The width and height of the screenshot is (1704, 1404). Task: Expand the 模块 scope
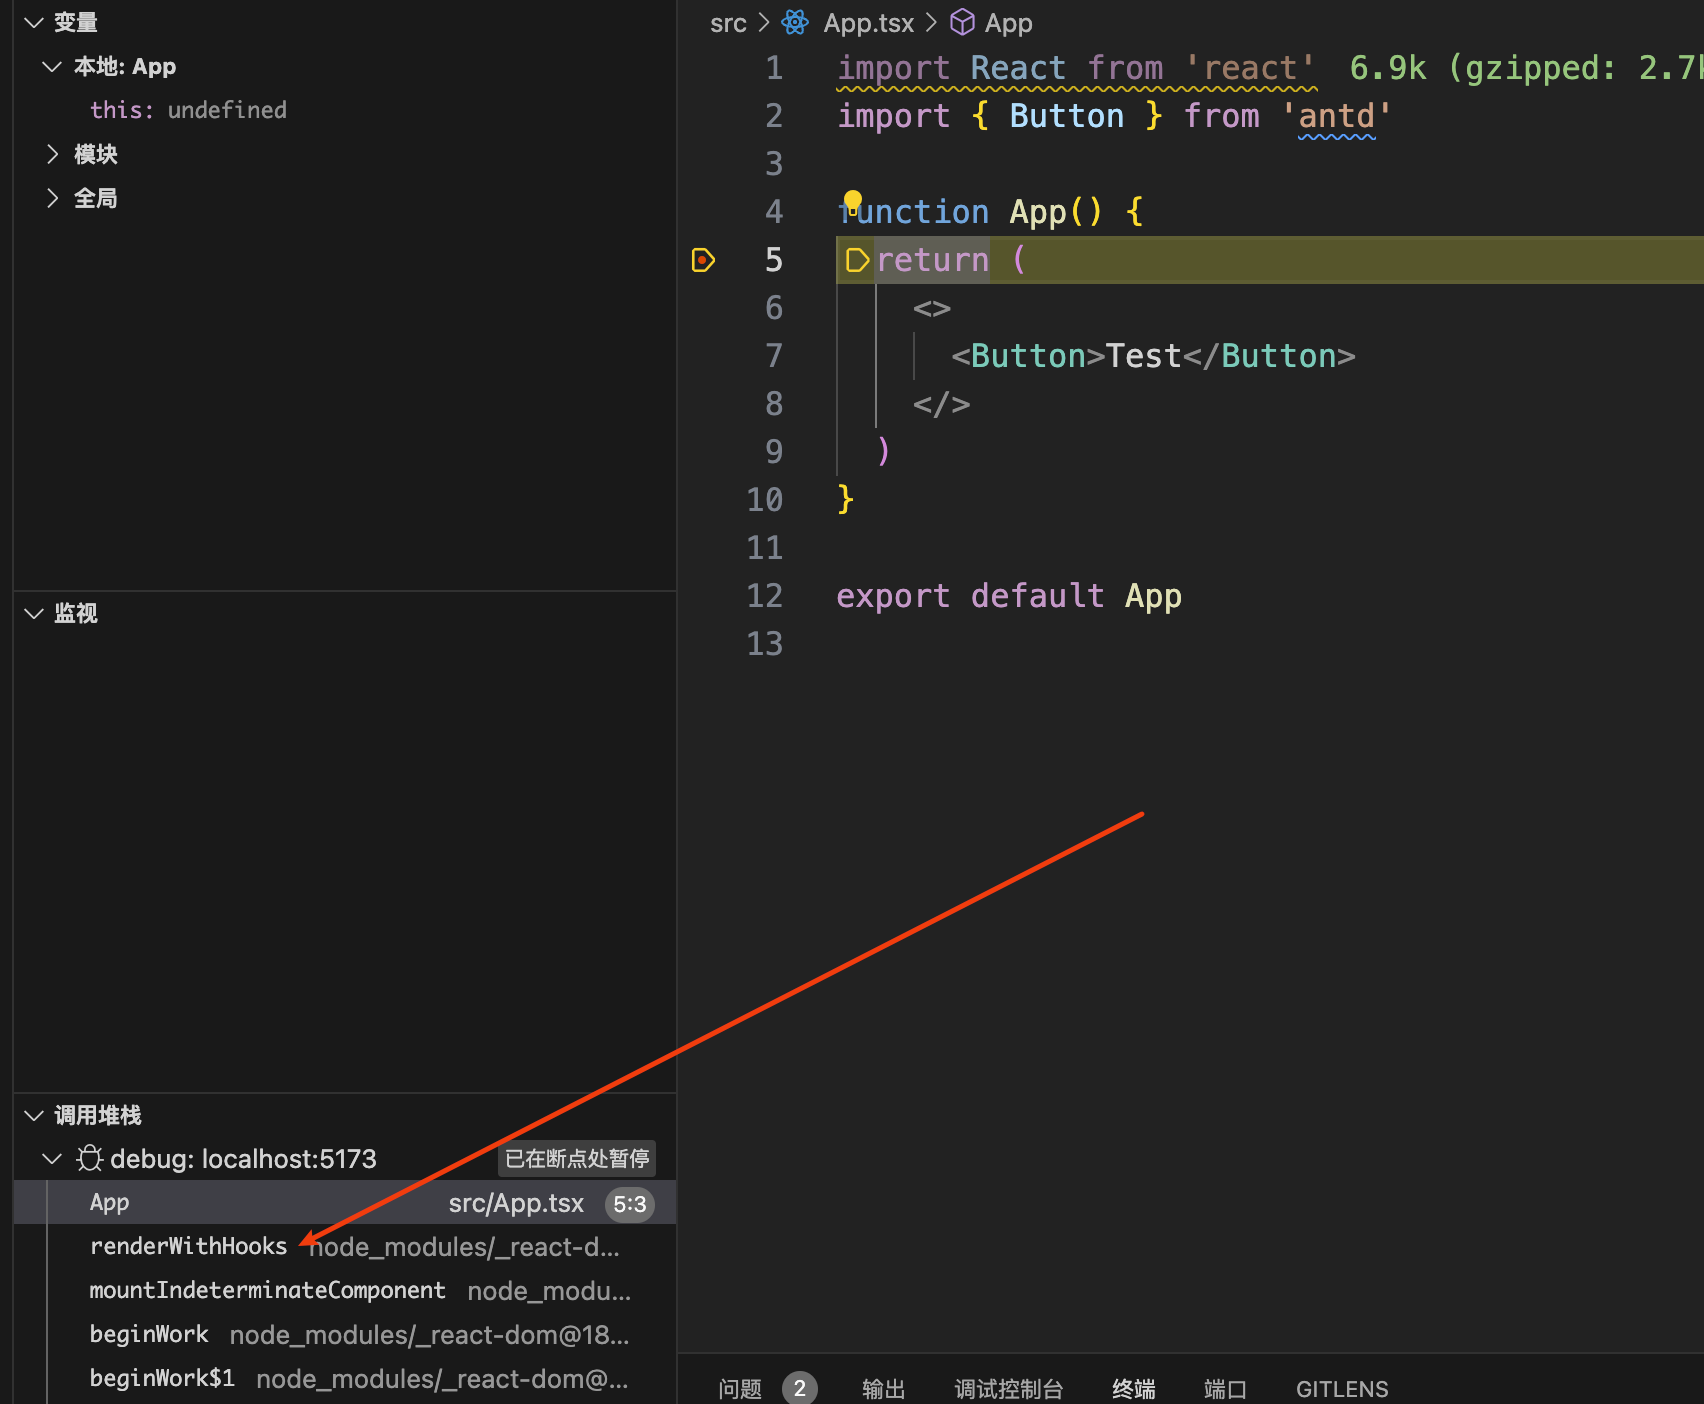point(52,154)
